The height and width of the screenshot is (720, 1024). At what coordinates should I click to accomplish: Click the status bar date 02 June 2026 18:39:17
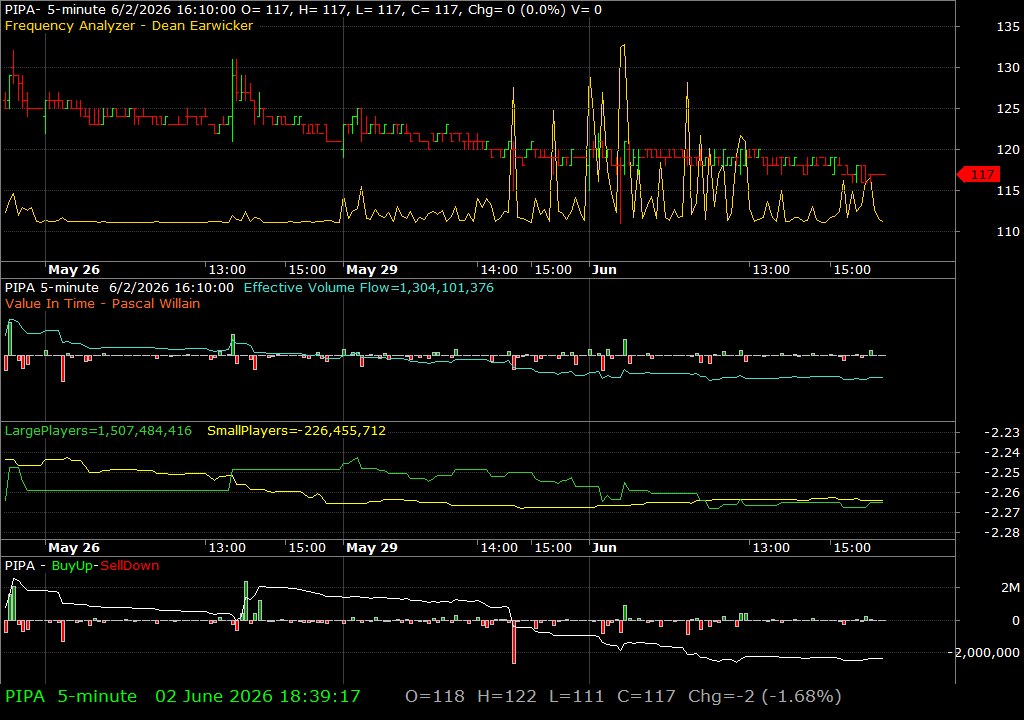pyautogui.click(x=257, y=696)
